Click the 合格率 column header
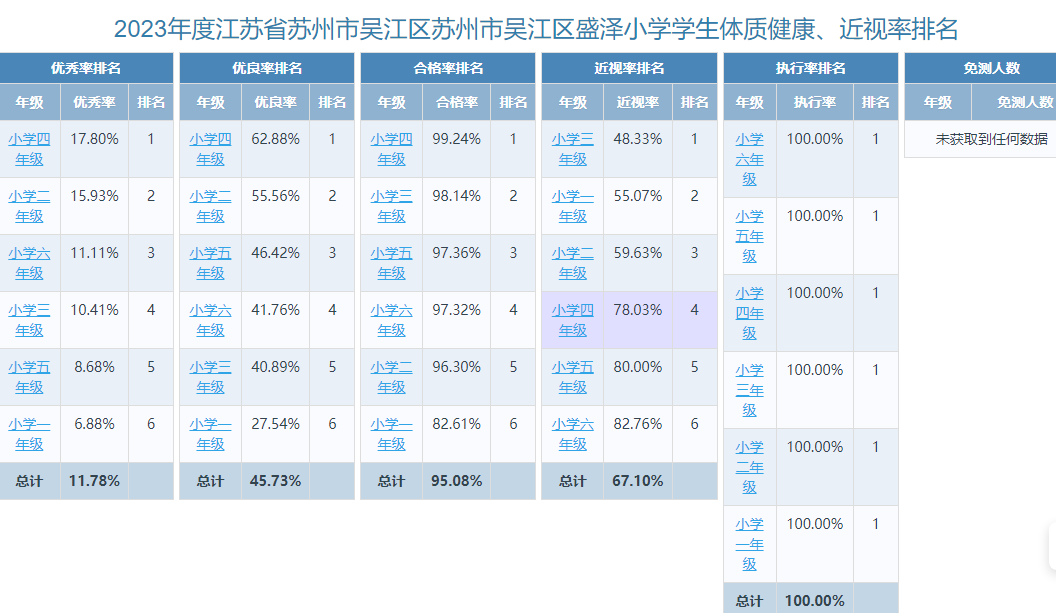The width and height of the screenshot is (1056, 613). click(x=457, y=102)
